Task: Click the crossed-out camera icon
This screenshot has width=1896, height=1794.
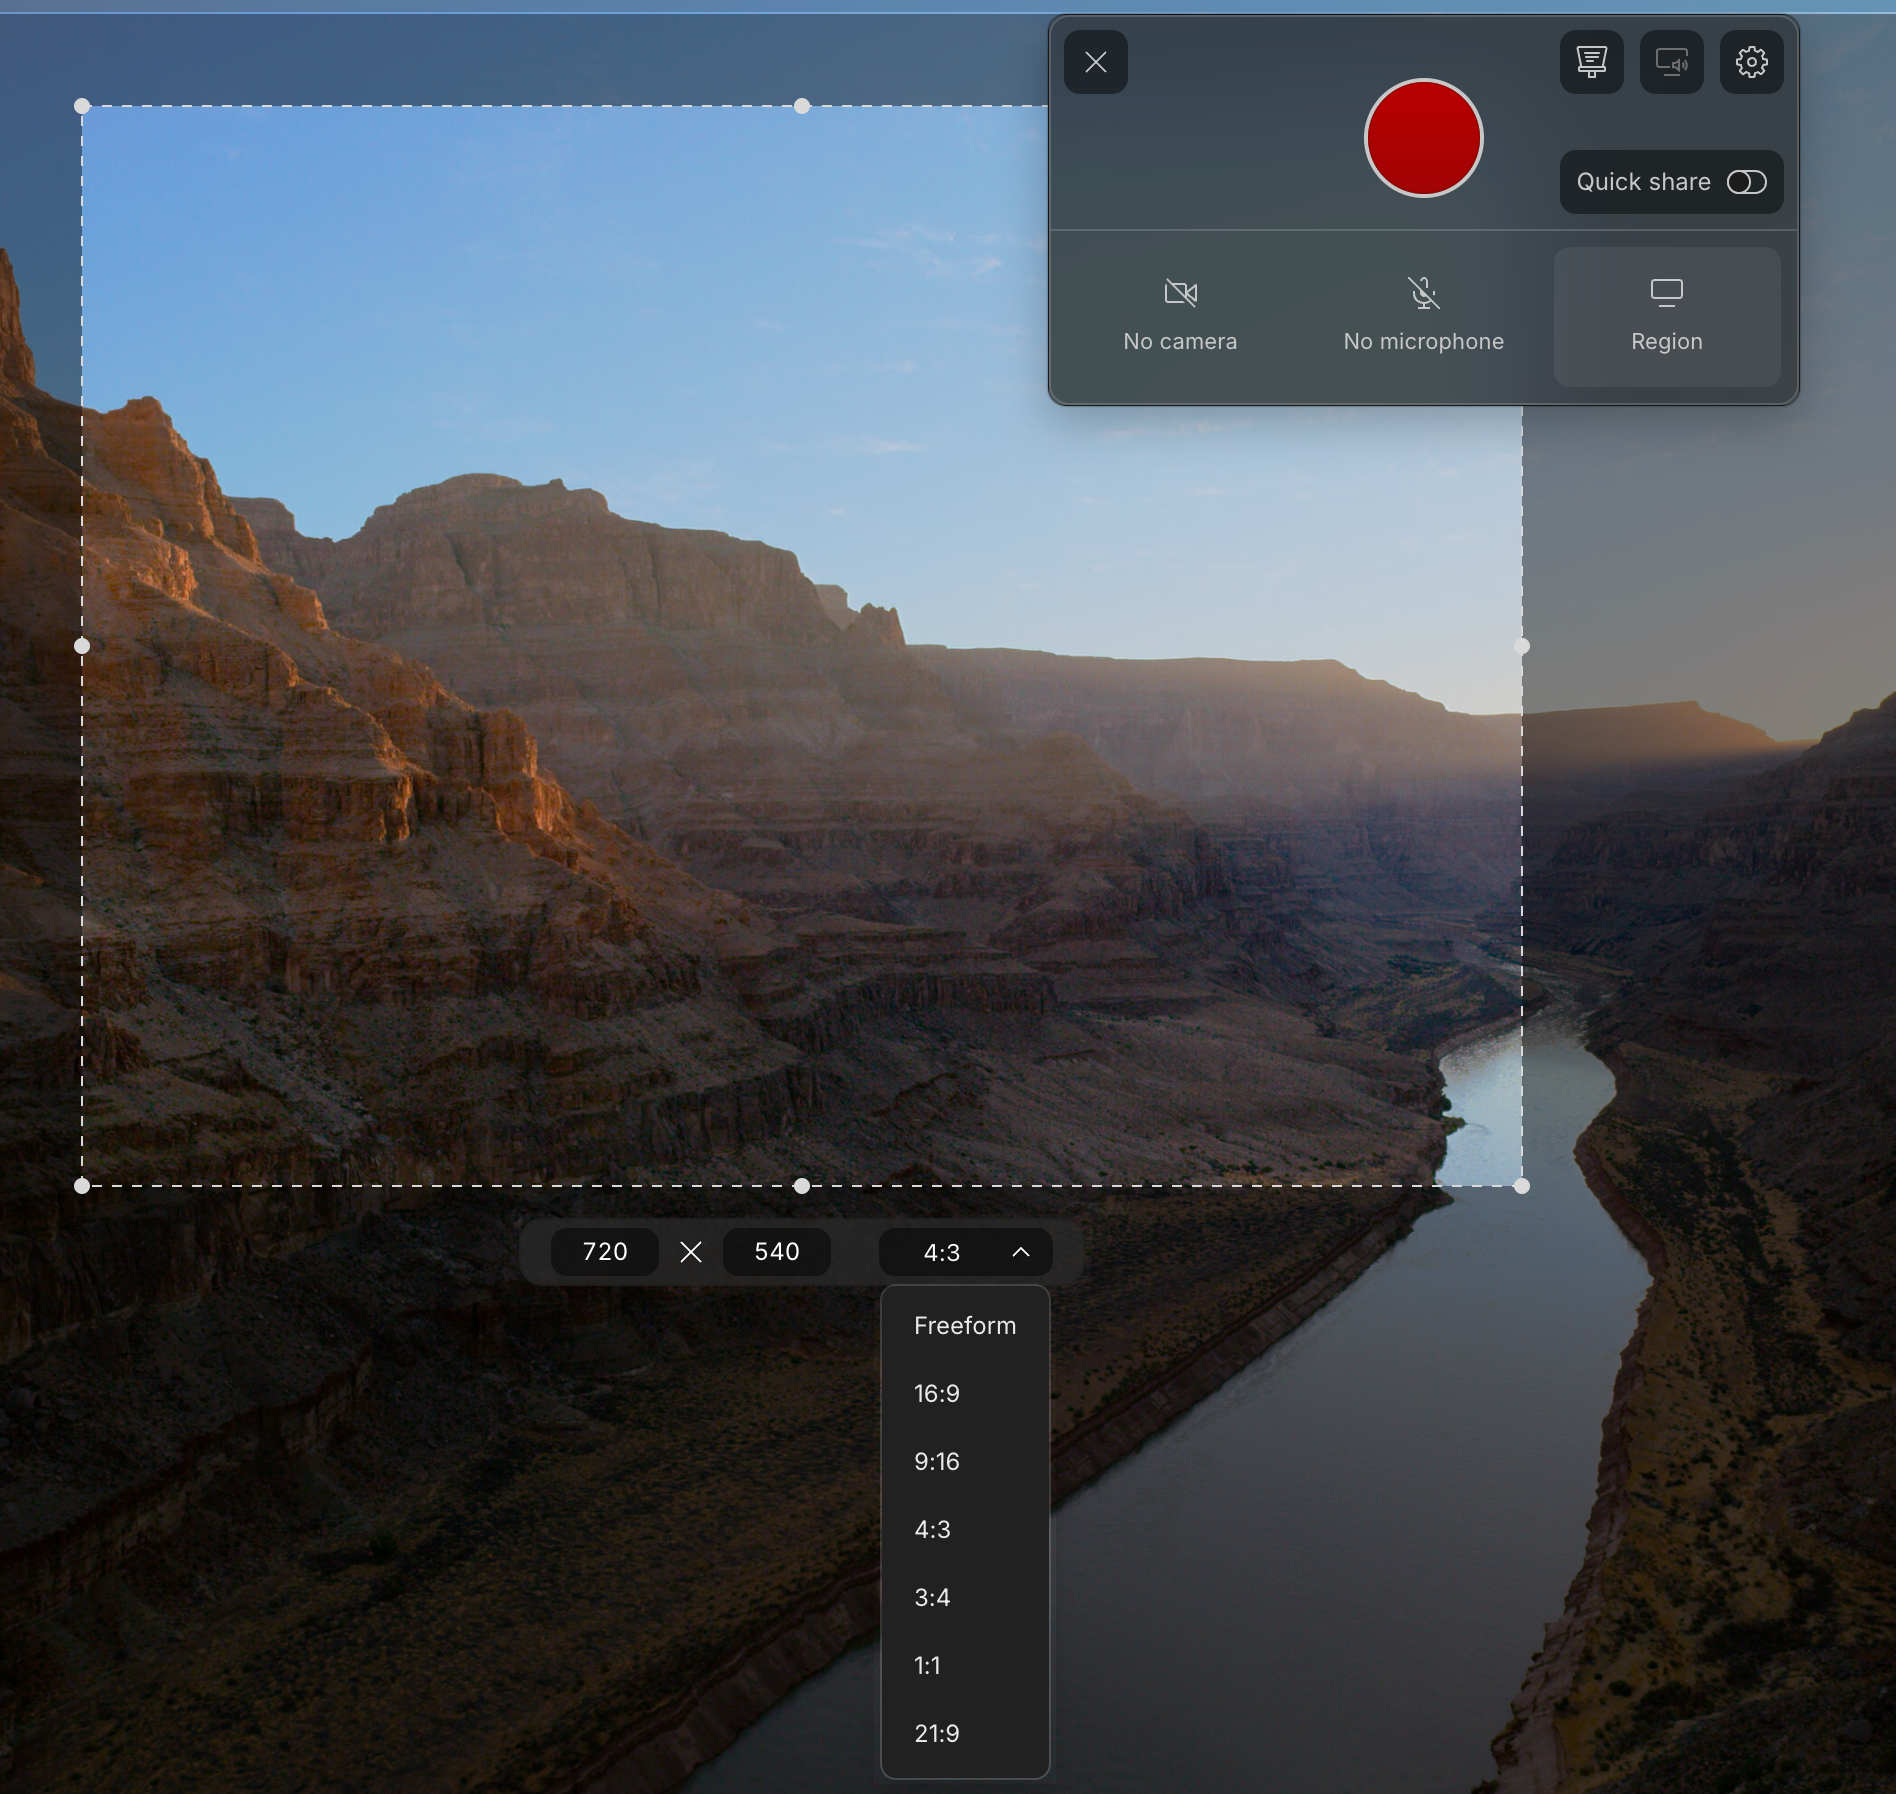Action: pos(1181,293)
